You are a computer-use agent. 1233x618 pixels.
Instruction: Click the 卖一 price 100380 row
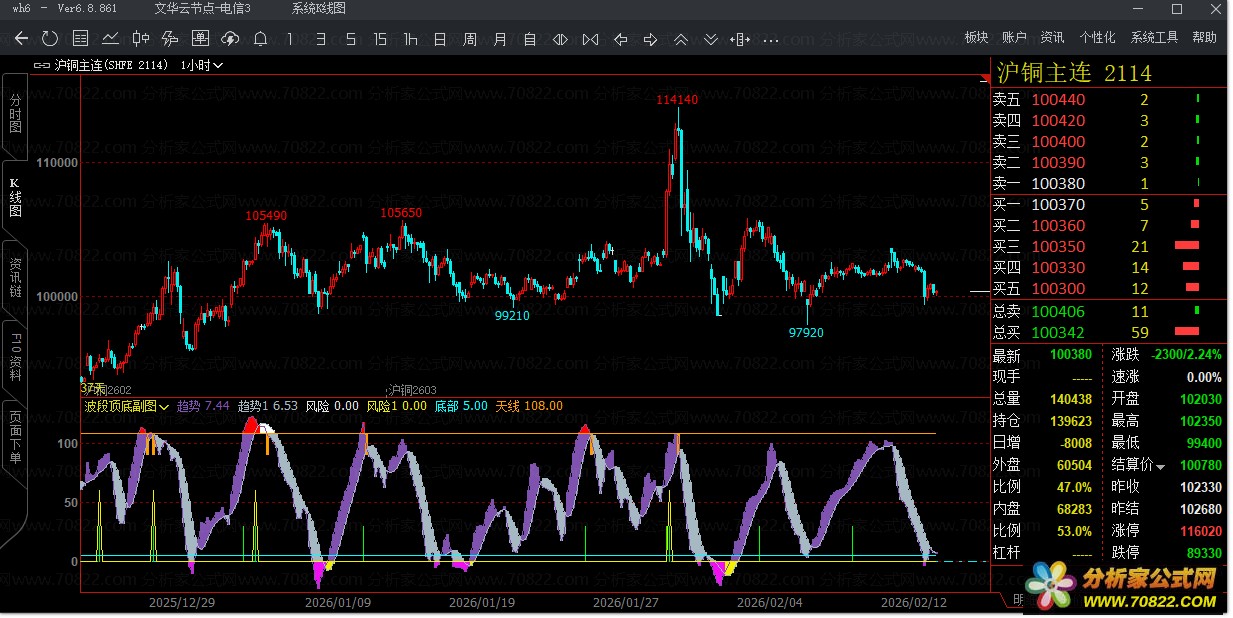click(1058, 184)
